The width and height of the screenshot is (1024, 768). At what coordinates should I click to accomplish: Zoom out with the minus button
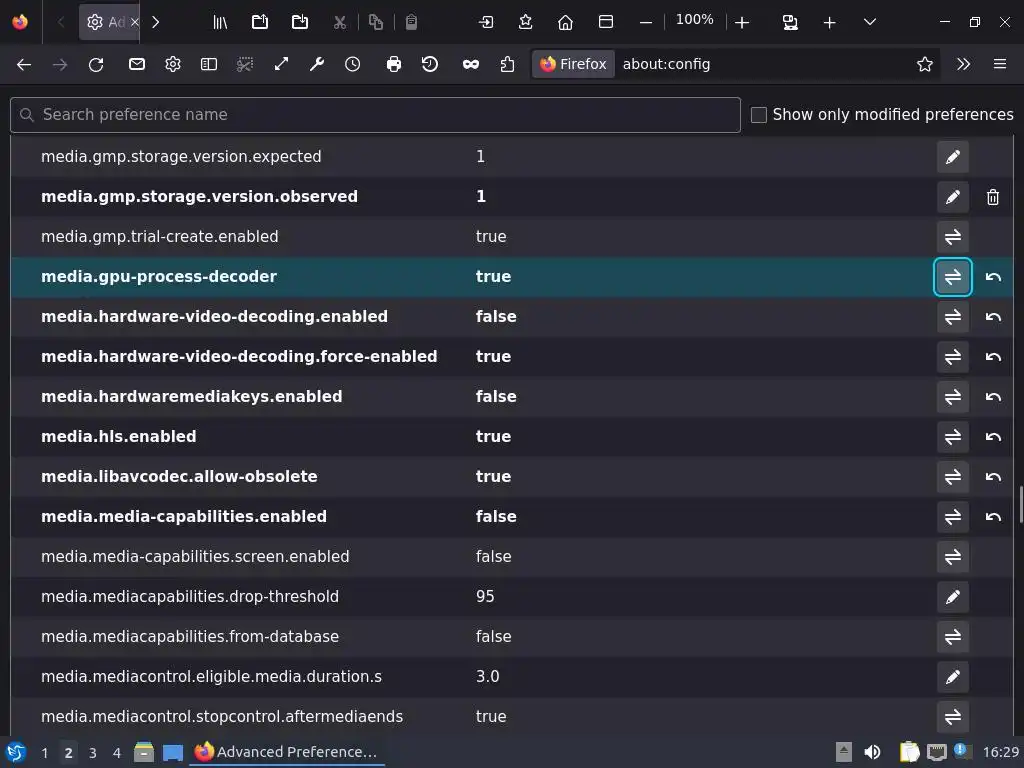[646, 22]
